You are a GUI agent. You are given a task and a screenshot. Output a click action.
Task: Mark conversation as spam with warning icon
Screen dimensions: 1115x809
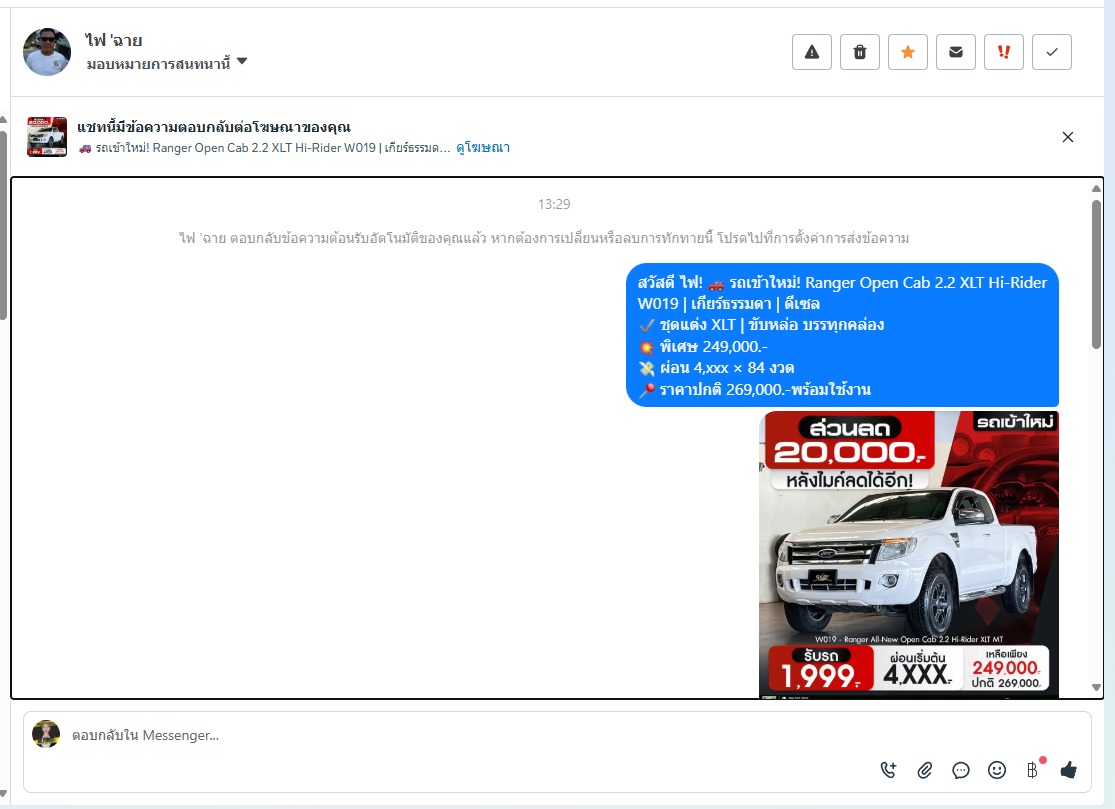click(811, 52)
